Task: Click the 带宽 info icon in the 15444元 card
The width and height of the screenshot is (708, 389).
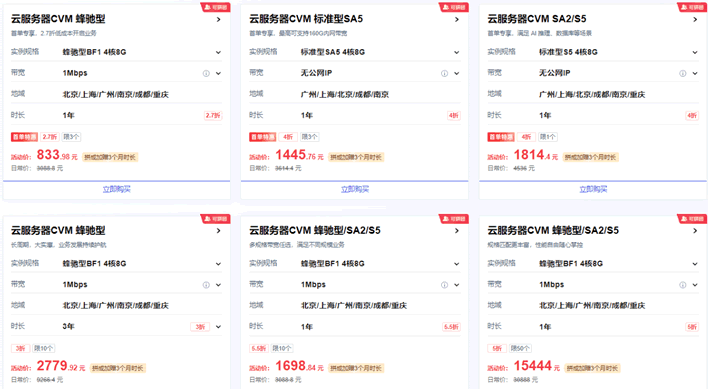Action: point(683,285)
